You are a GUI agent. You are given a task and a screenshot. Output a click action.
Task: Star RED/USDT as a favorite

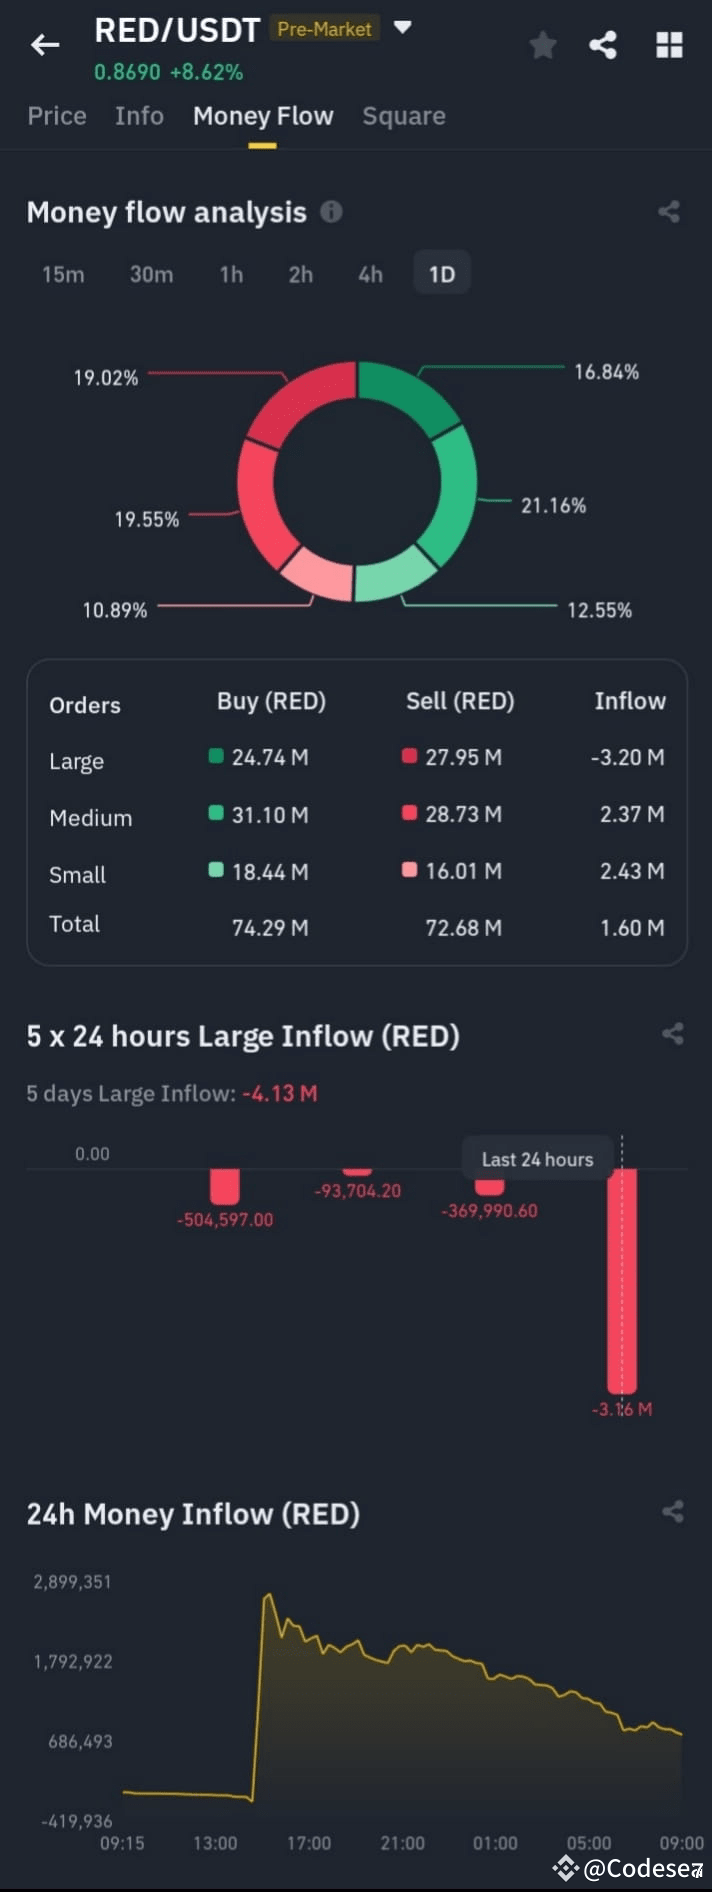tap(542, 45)
